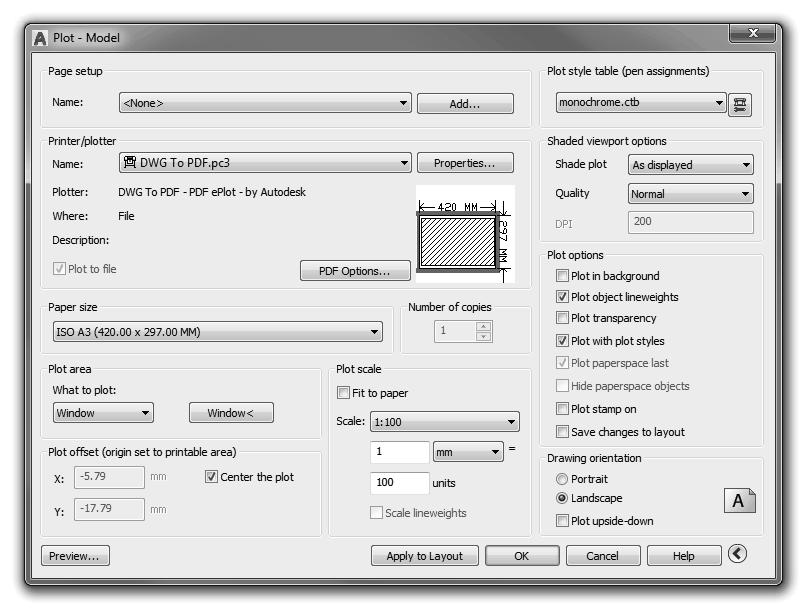The width and height of the screenshot is (808, 611).
Task: Cancel the plot dialog
Action: 603,556
